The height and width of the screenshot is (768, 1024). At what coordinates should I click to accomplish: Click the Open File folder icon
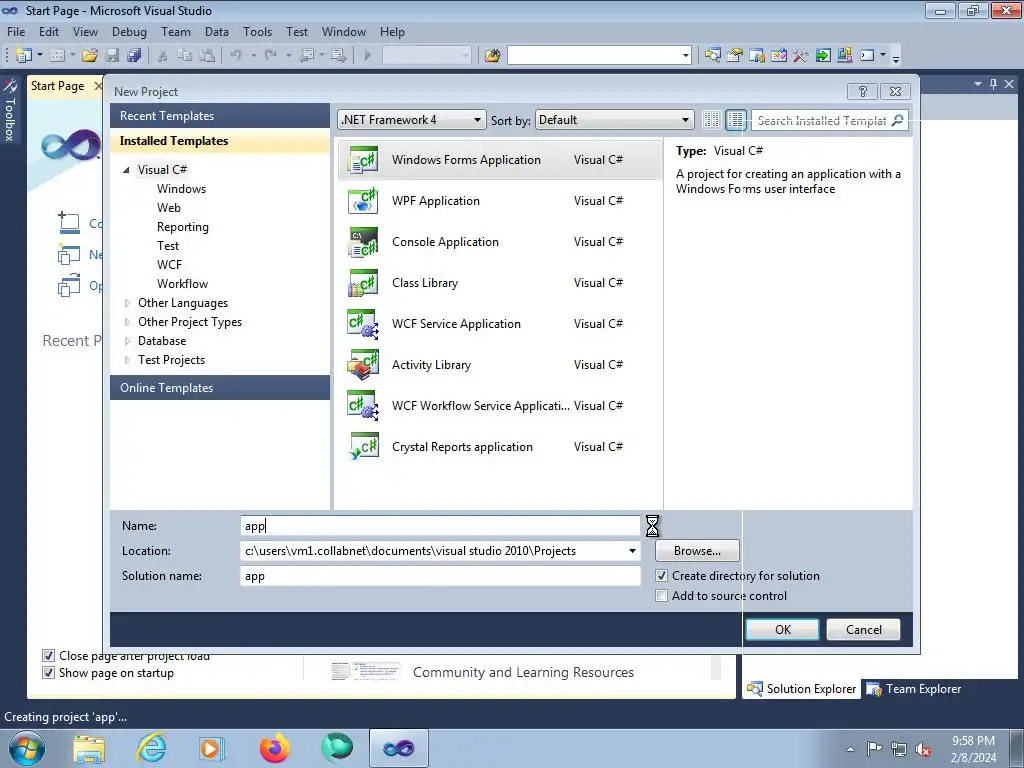pos(90,56)
